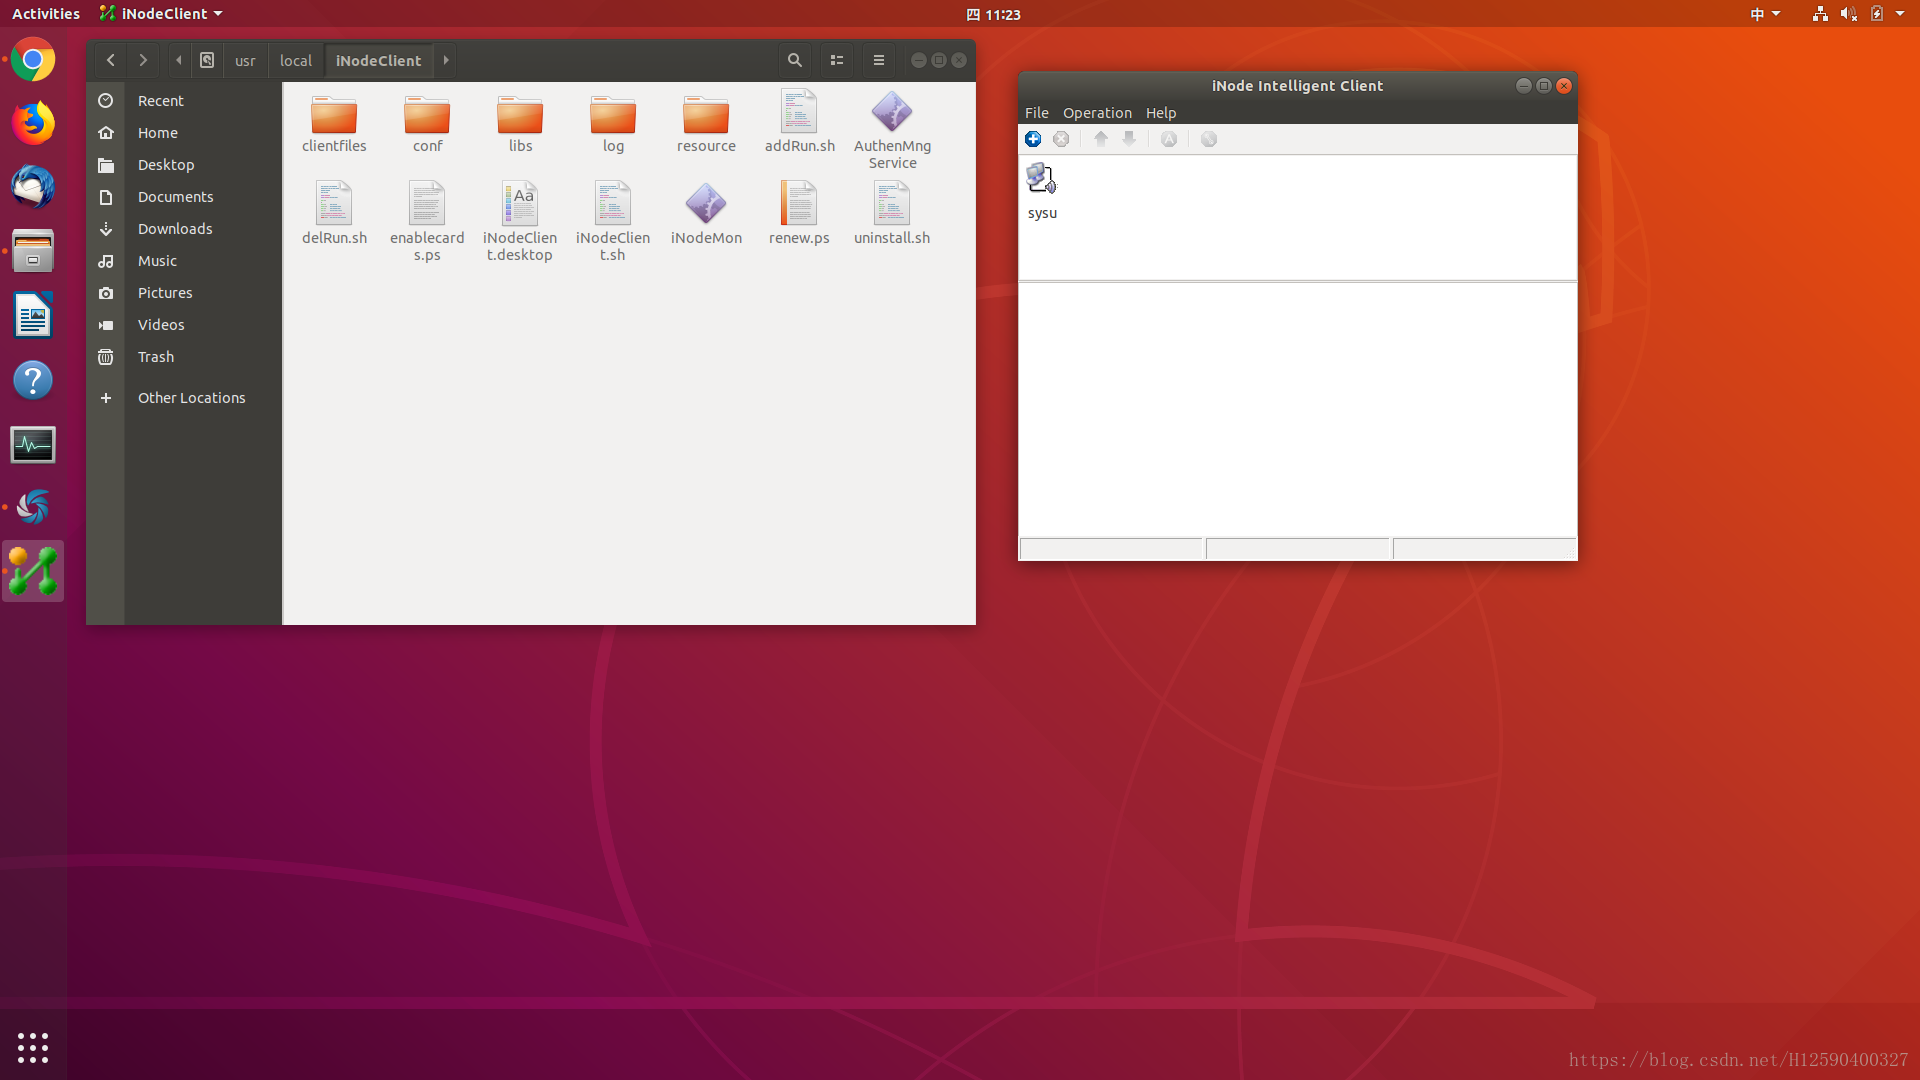Open system status menu arrow
Viewport: 1920px width, 1080px height.
coord(1900,14)
